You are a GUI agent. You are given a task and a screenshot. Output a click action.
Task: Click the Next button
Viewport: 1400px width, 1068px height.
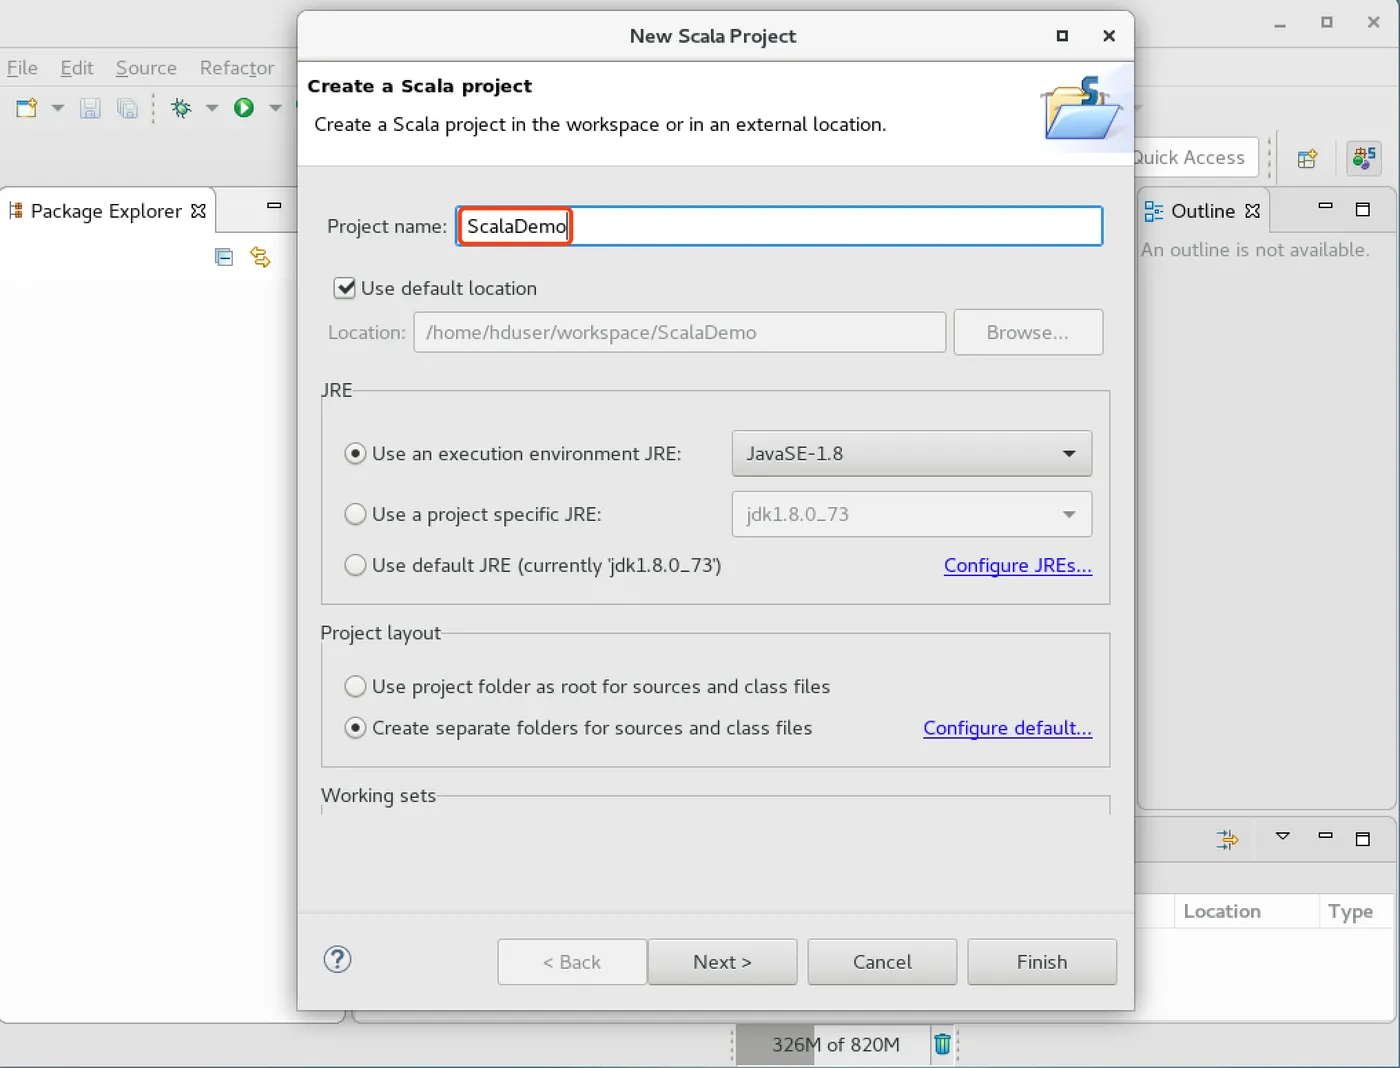722,962
